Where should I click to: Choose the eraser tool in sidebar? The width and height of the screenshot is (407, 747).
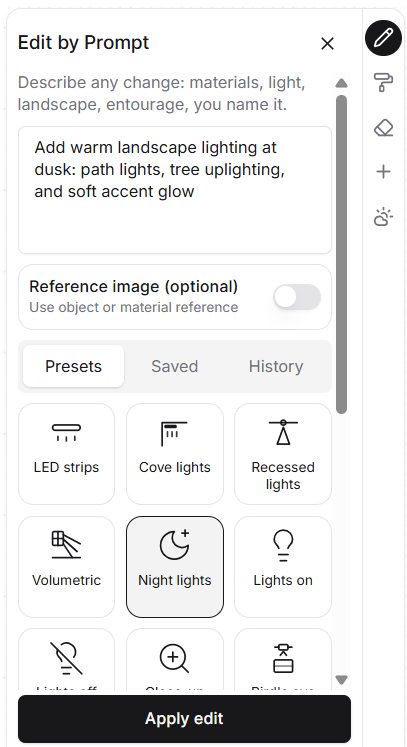click(384, 128)
